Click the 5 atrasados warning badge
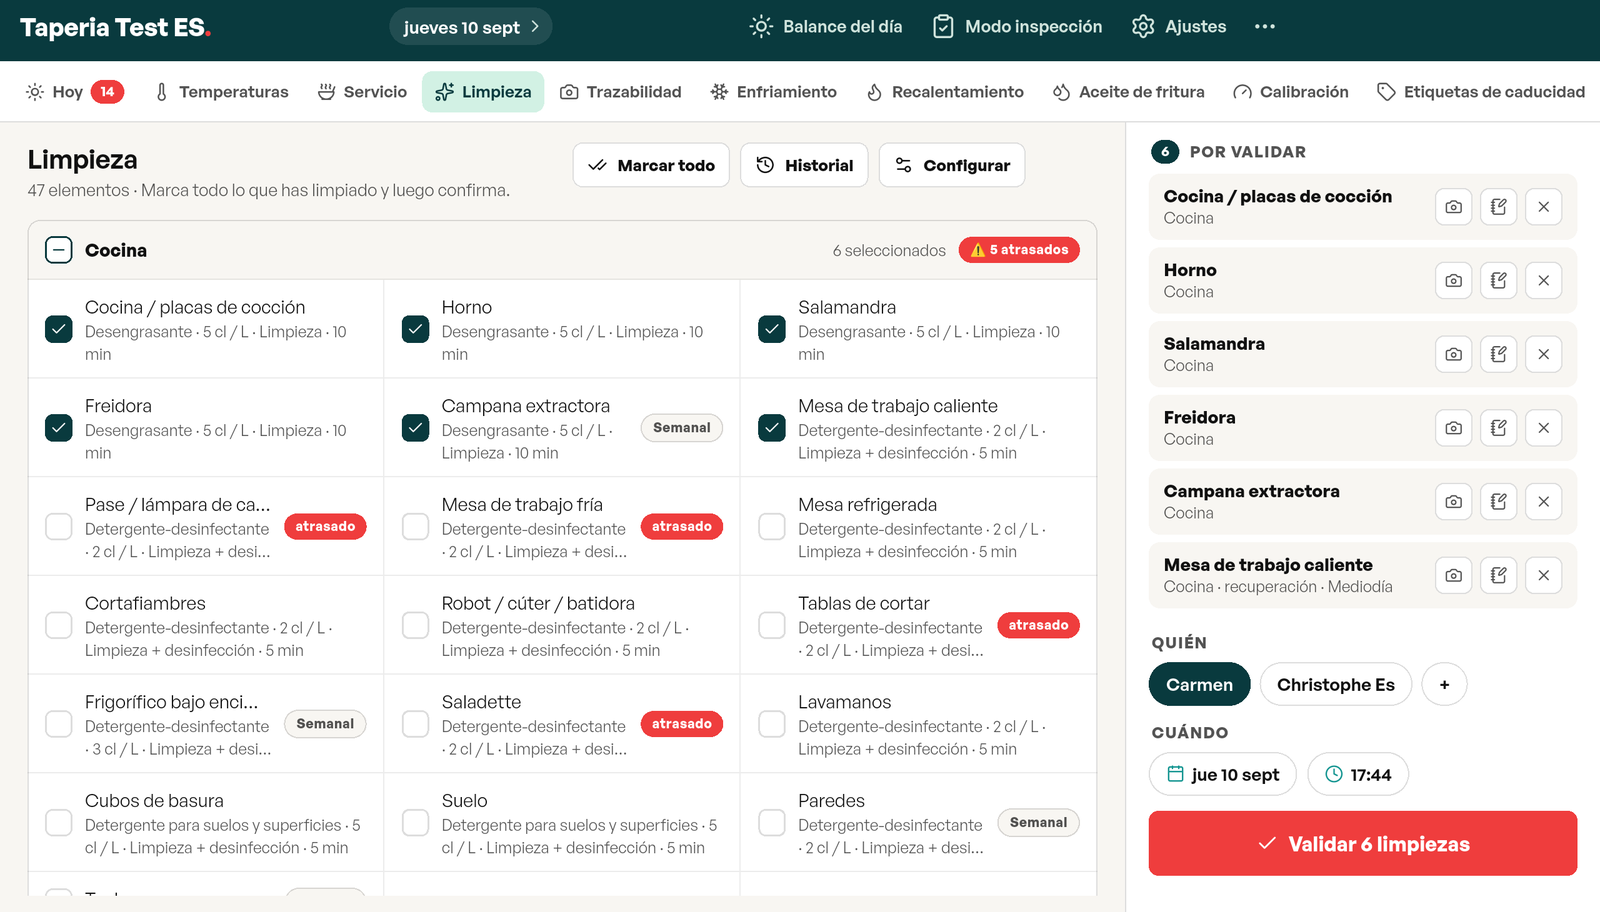The image size is (1600, 912). tap(1019, 250)
